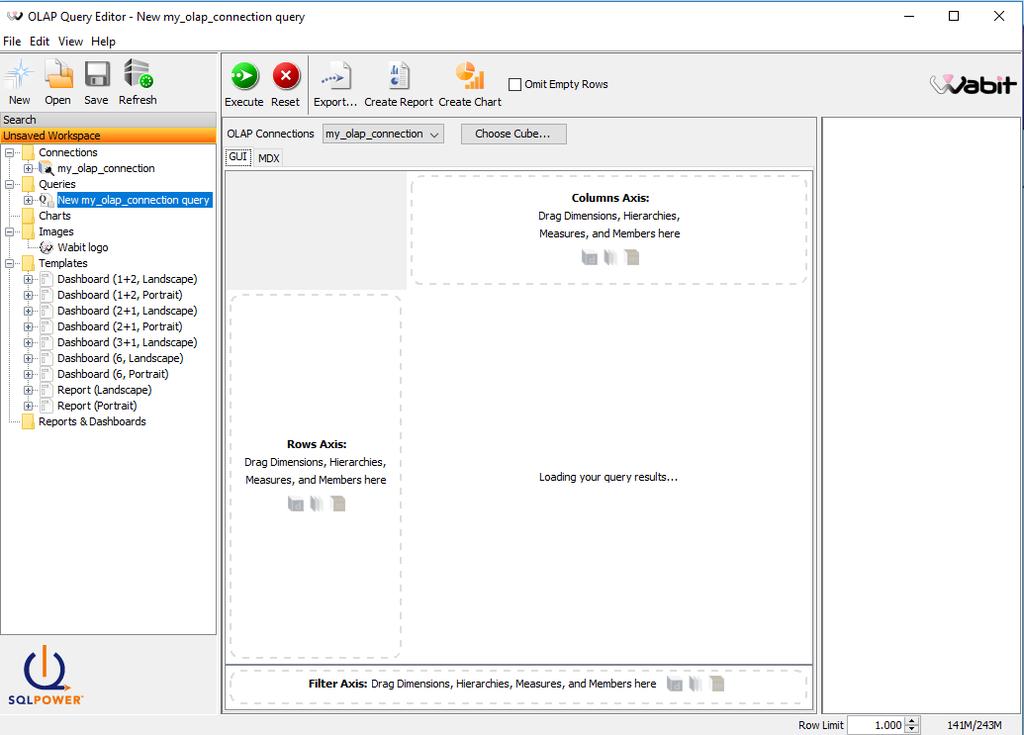Increase the Row Limit with up arrow
Image resolution: width=1024 pixels, height=735 pixels.
pos(912,721)
